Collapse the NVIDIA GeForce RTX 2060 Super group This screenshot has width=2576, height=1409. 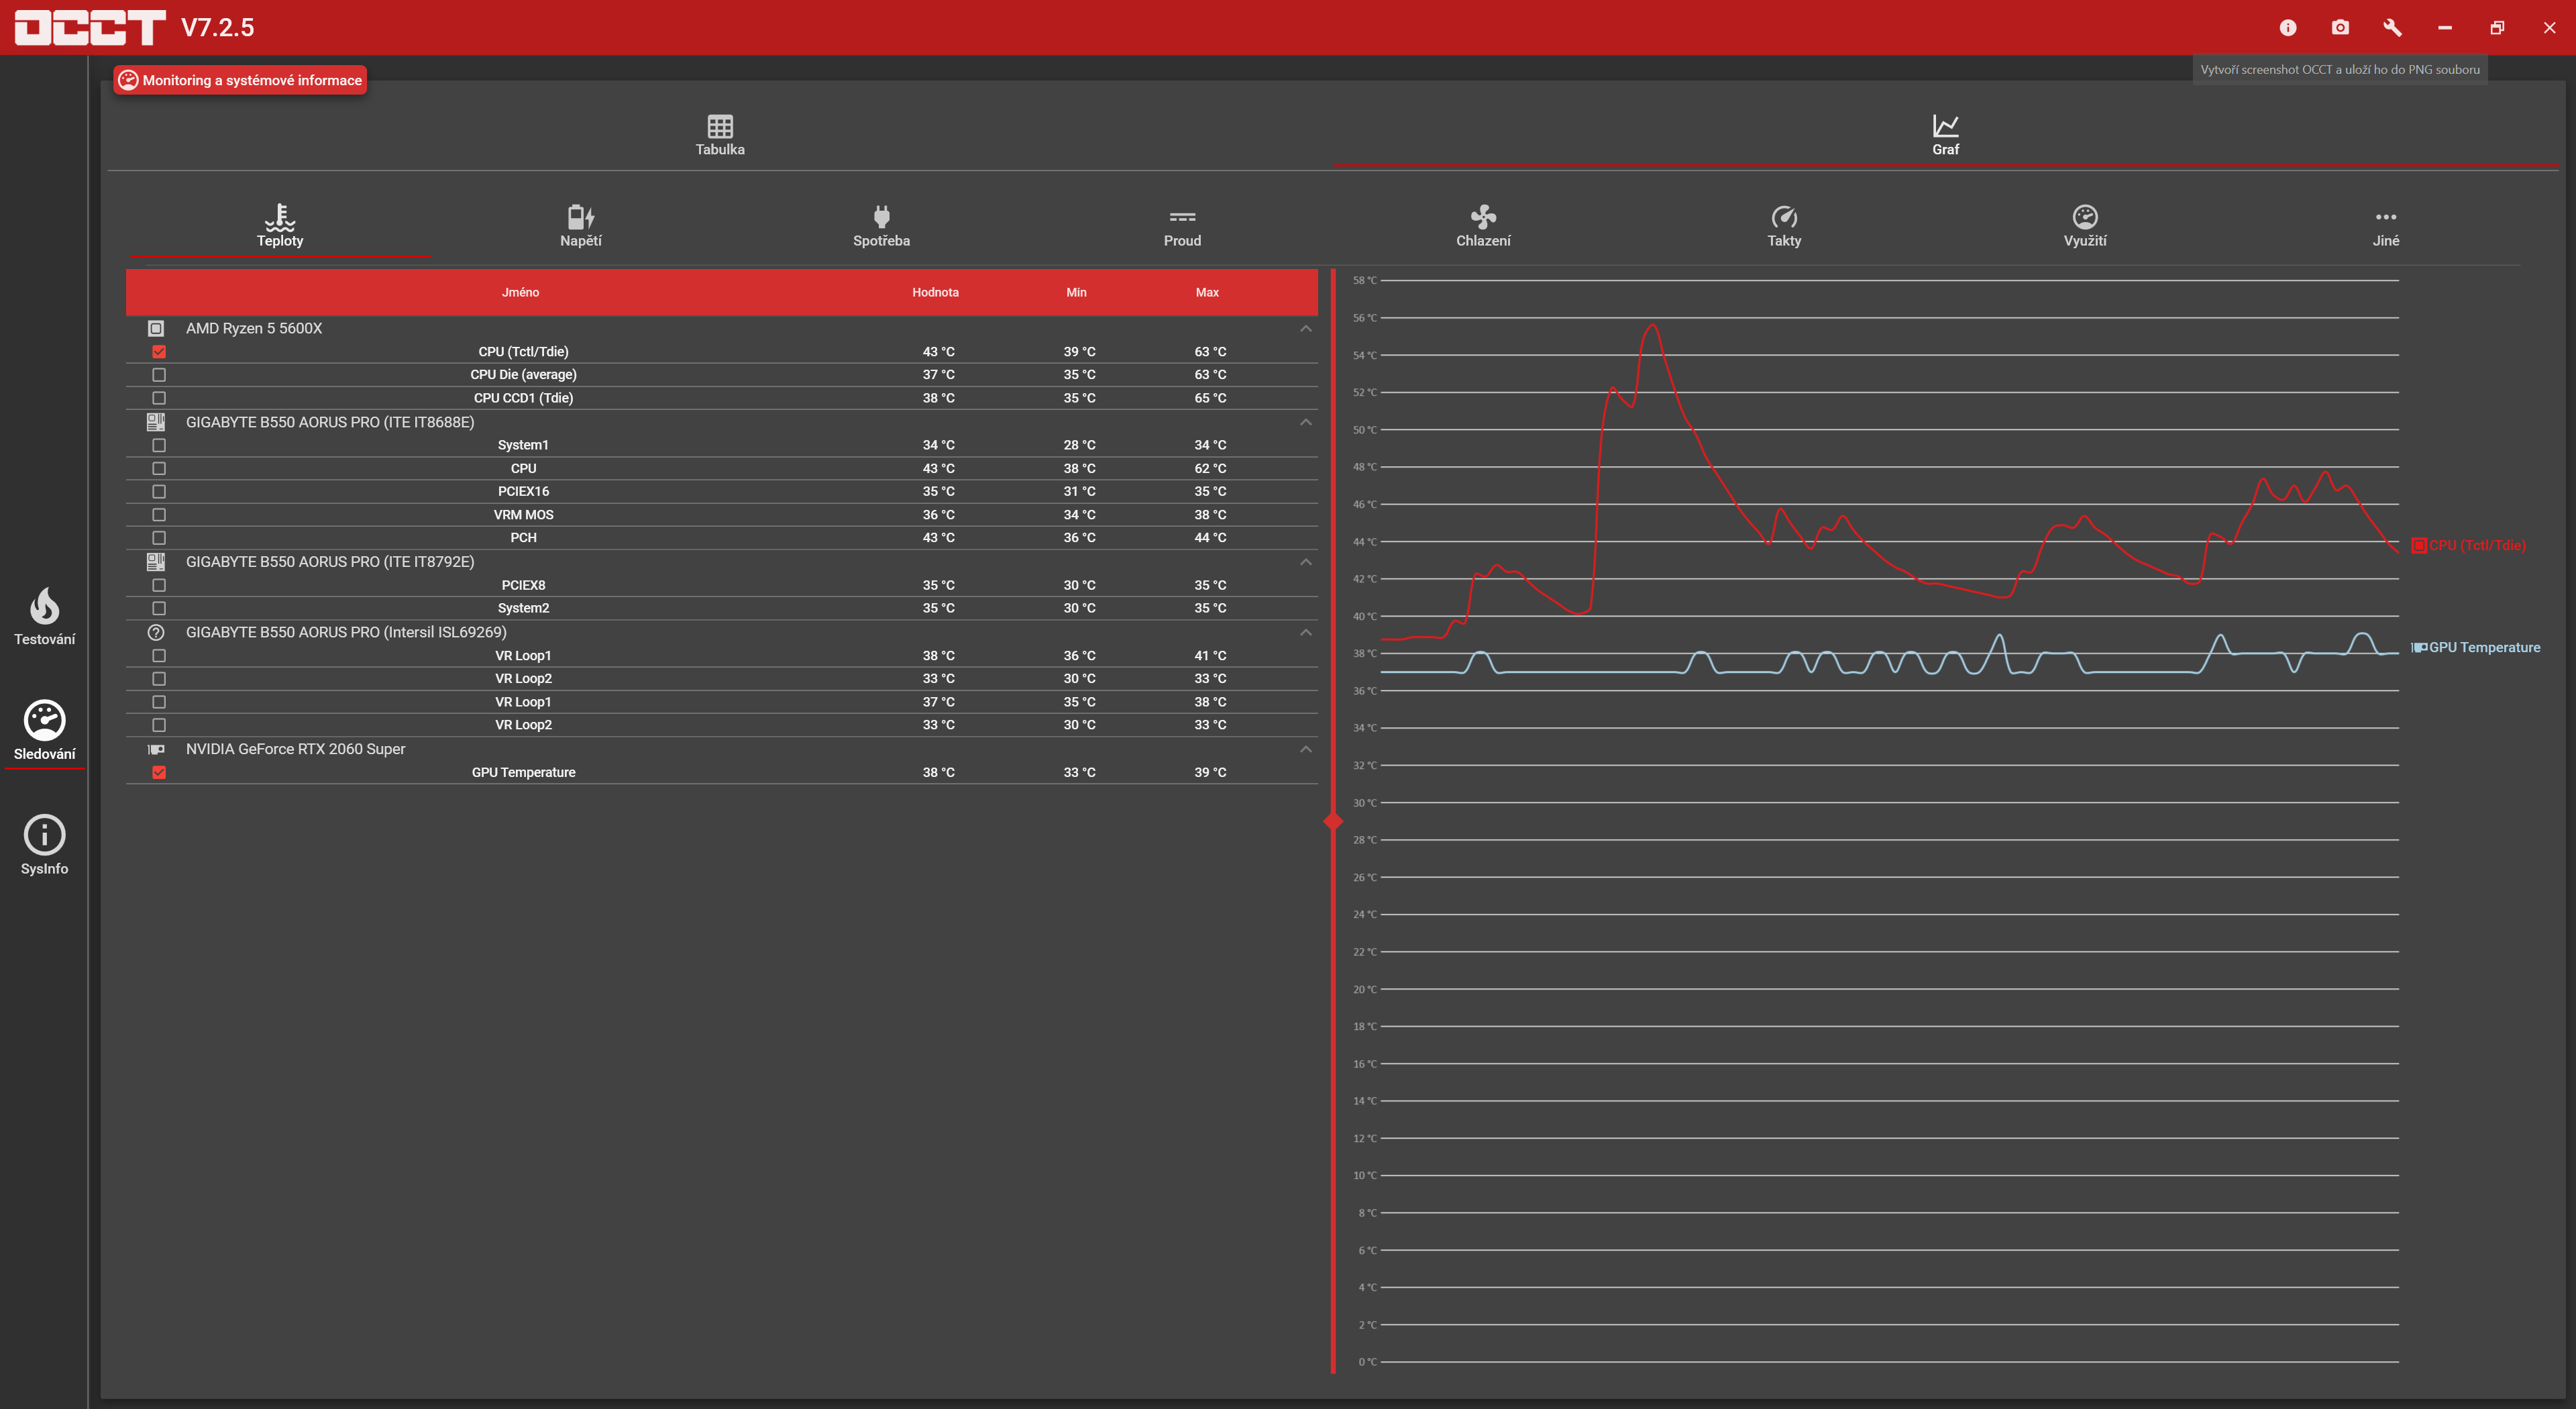tap(1305, 749)
